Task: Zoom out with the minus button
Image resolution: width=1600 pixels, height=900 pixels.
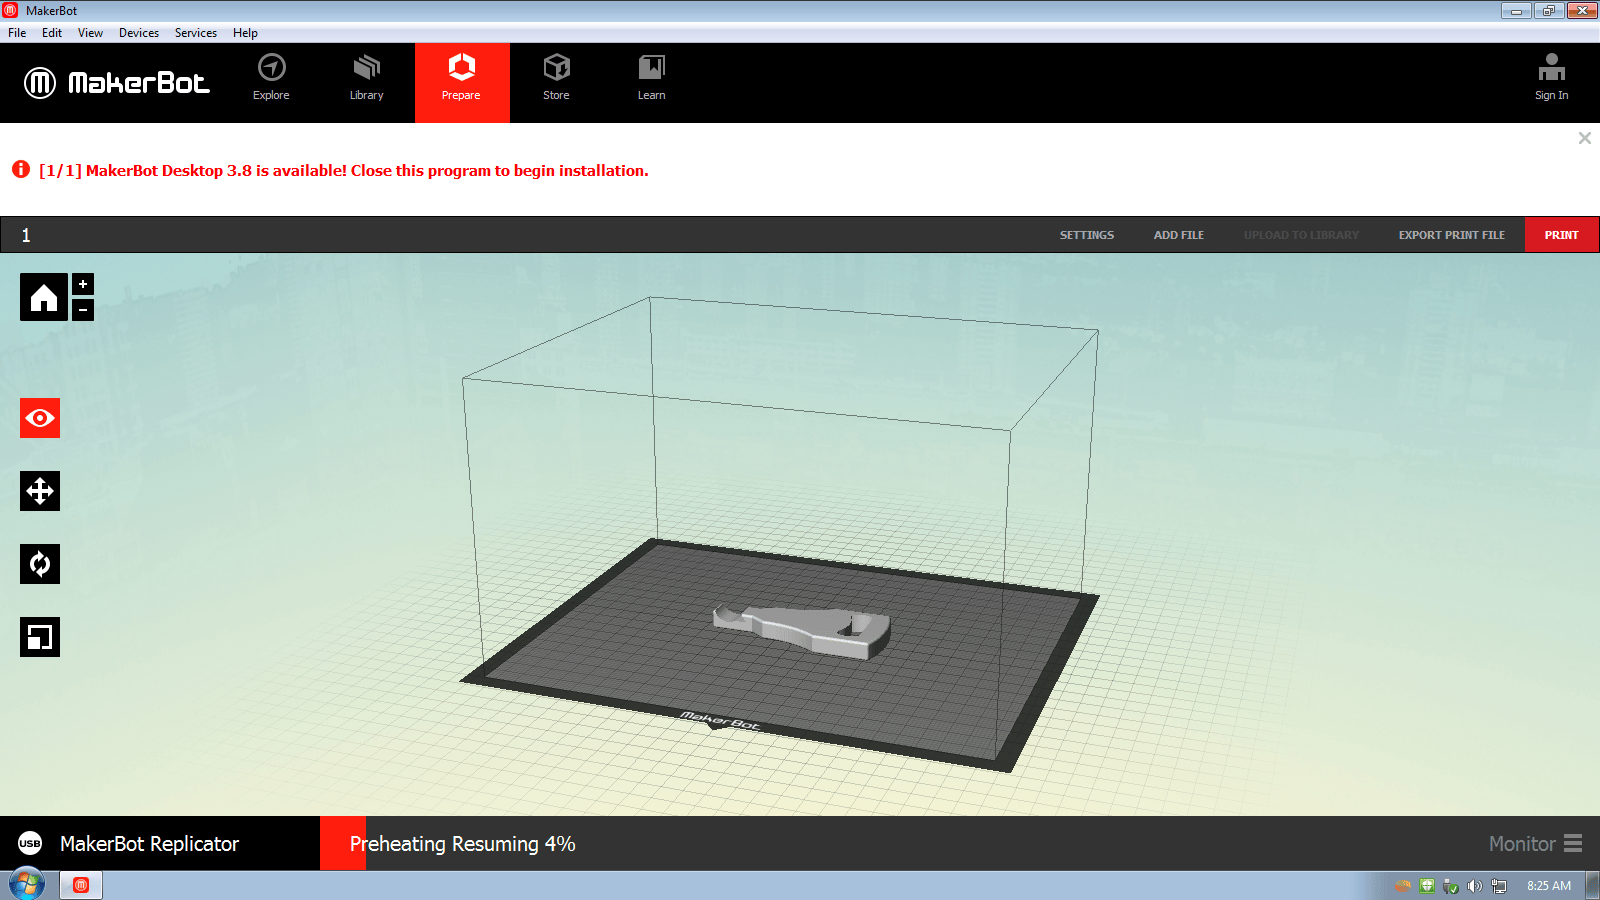Action: [x=83, y=310]
